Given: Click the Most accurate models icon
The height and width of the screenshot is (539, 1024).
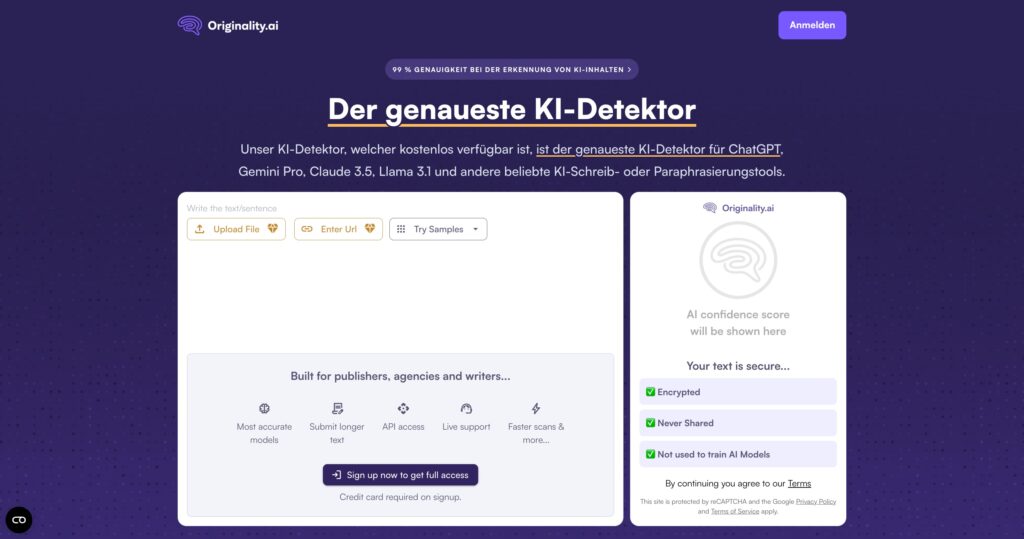Looking at the screenshot, I should pyautogui.click(x=264, y=408).
